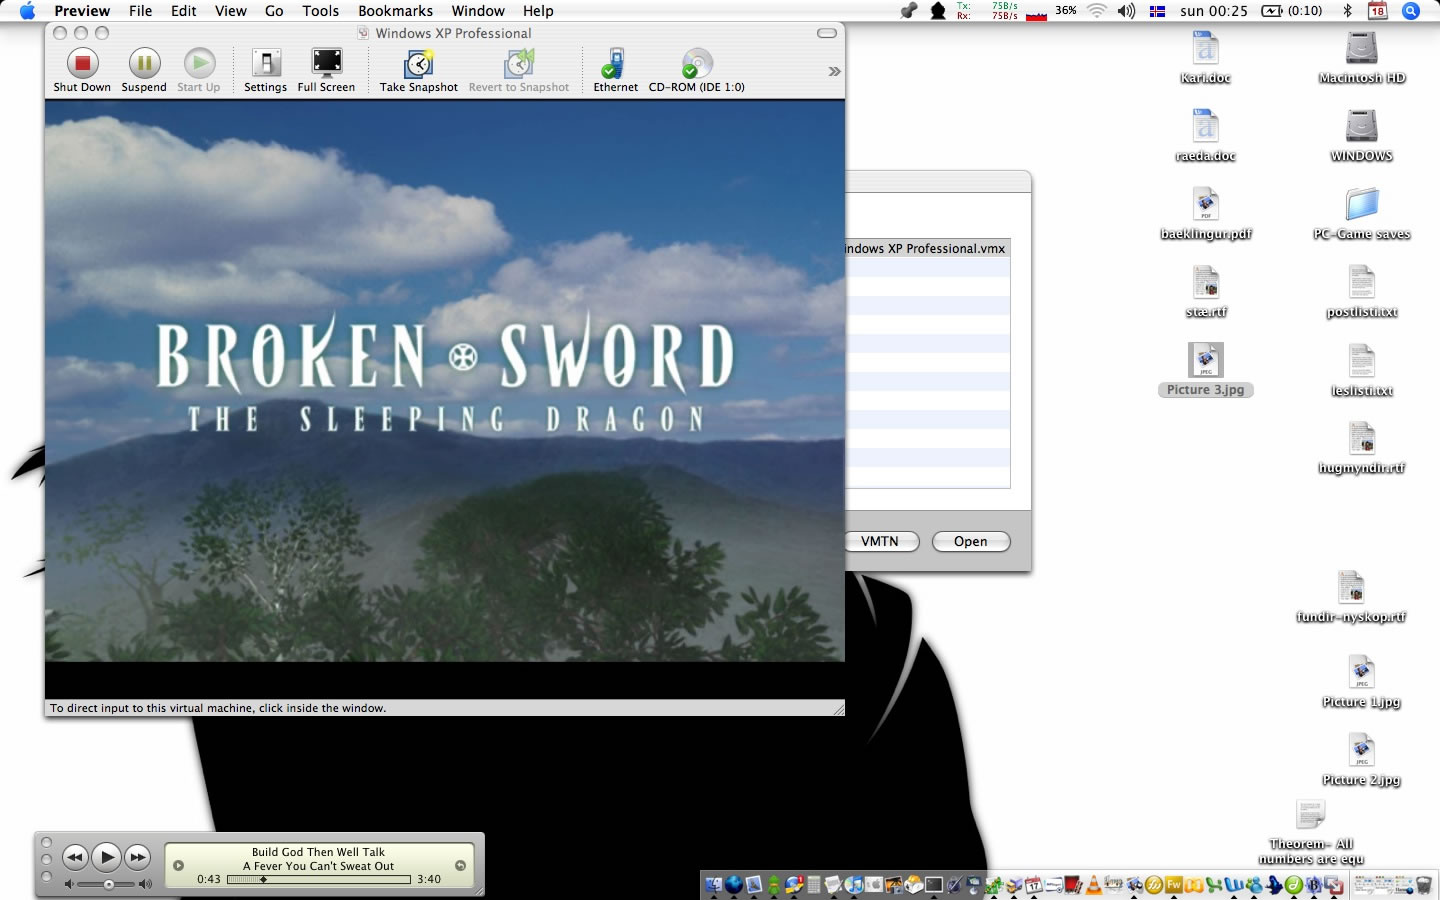Click the Open button in the background window
Image resolution: width=1440 pixels, height=900 pixels.
coord(971,541)
